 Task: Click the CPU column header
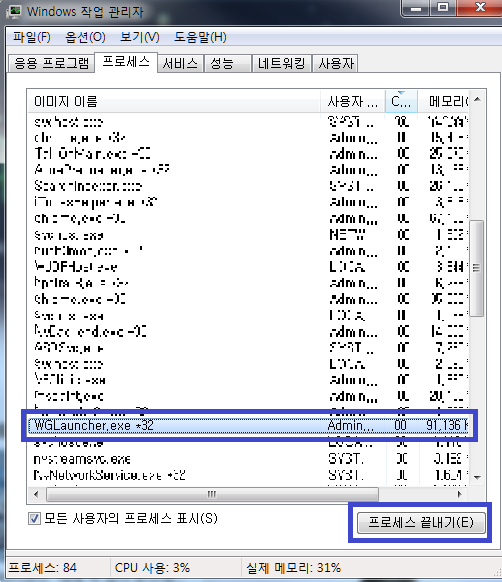[x=401, y=101]
